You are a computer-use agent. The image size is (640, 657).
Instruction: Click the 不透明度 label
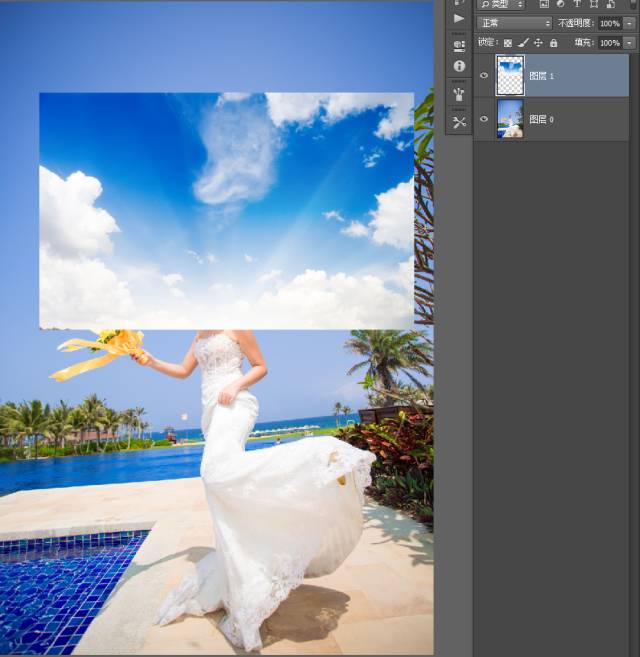point(576,23)
